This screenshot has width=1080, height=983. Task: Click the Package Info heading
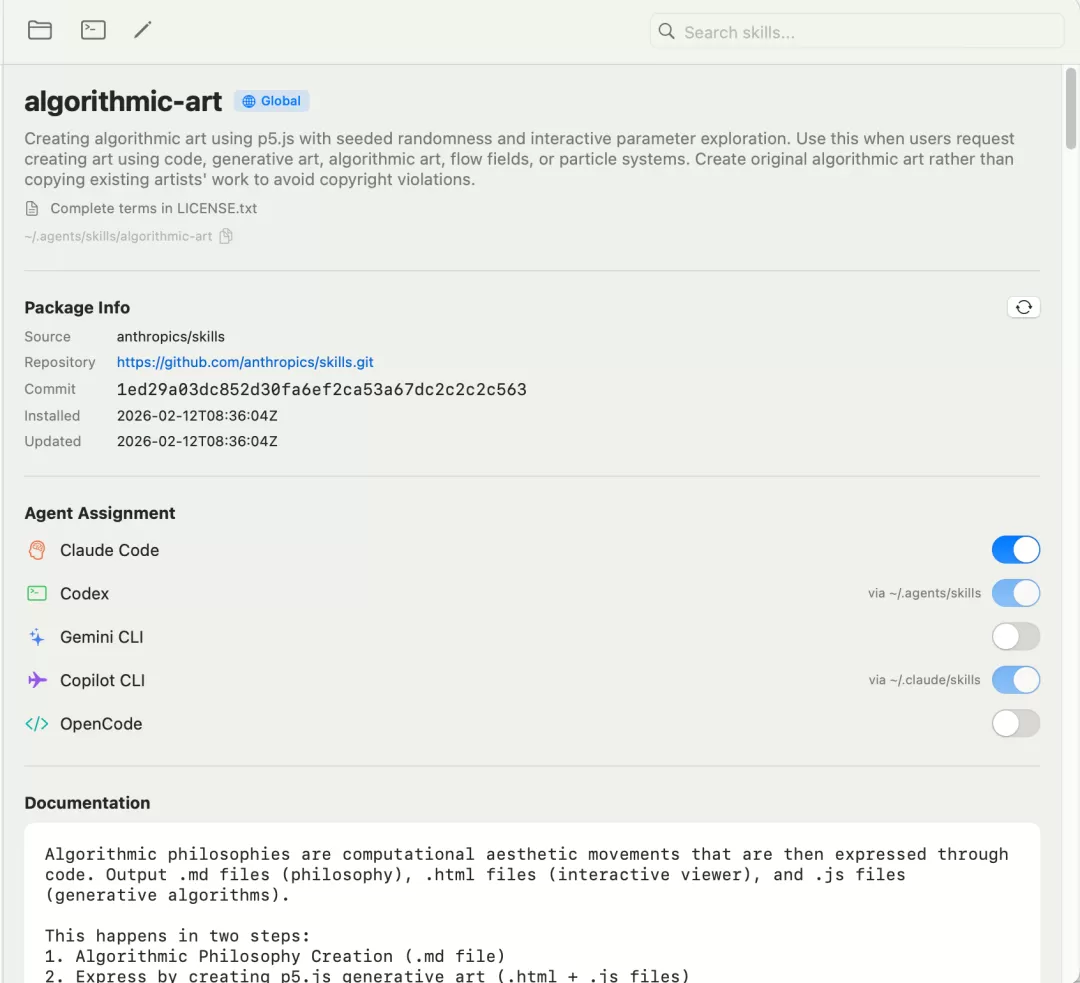[x=77, y=307]
